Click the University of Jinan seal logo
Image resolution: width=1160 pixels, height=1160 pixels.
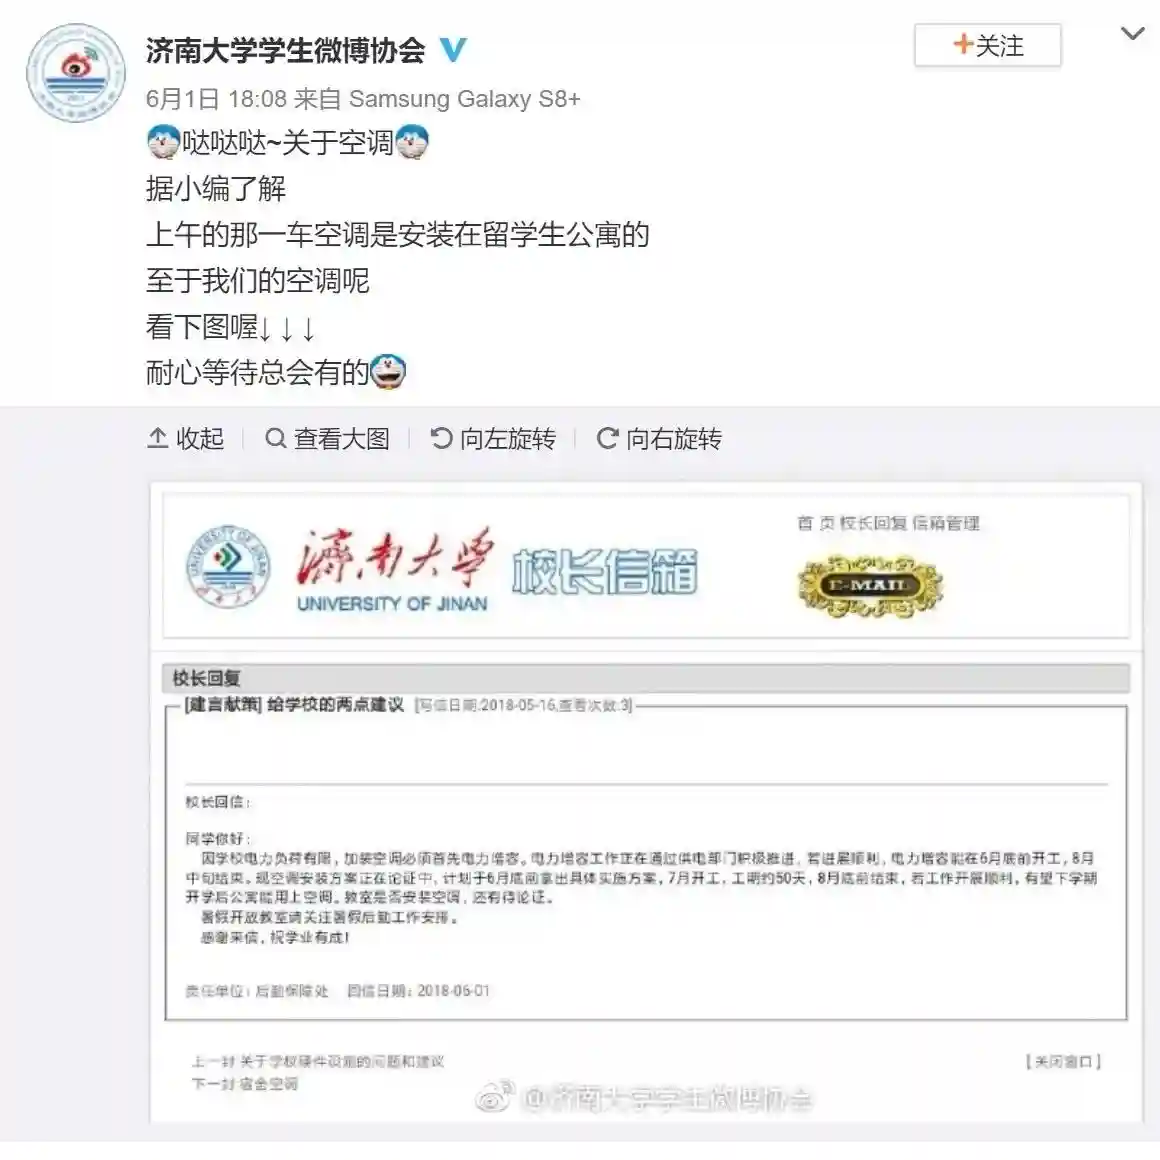pos(228,567)
